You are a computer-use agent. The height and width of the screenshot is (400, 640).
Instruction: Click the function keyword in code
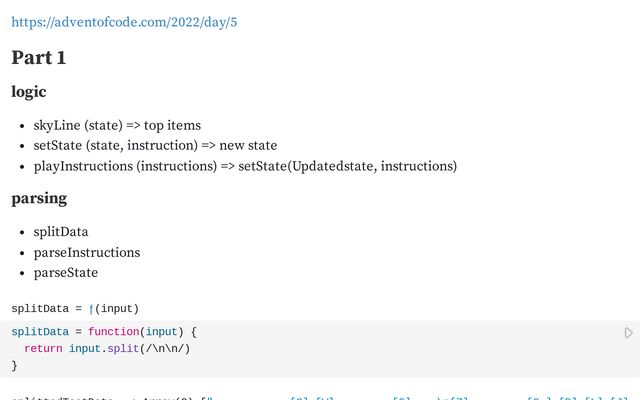(x=113, y=332)
